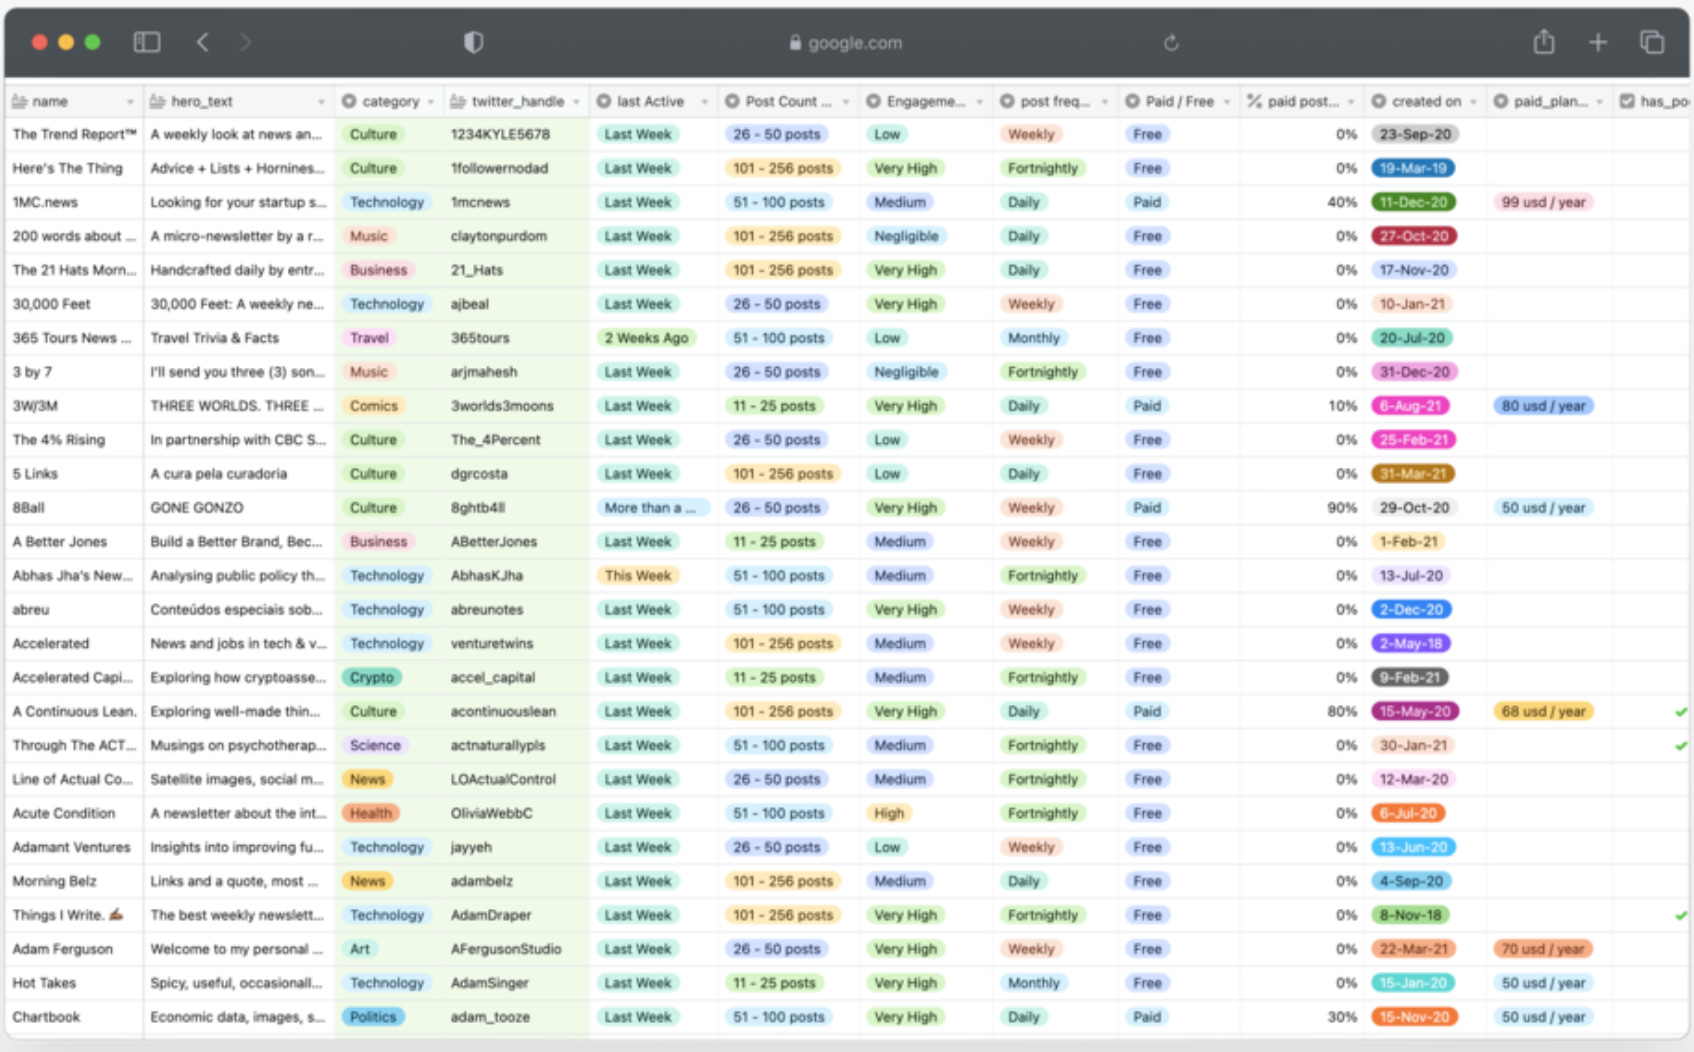Toggle the has_po checkmark for Through The ACT row
Screen dimensions: 1694x1052
coord(1681,746)
